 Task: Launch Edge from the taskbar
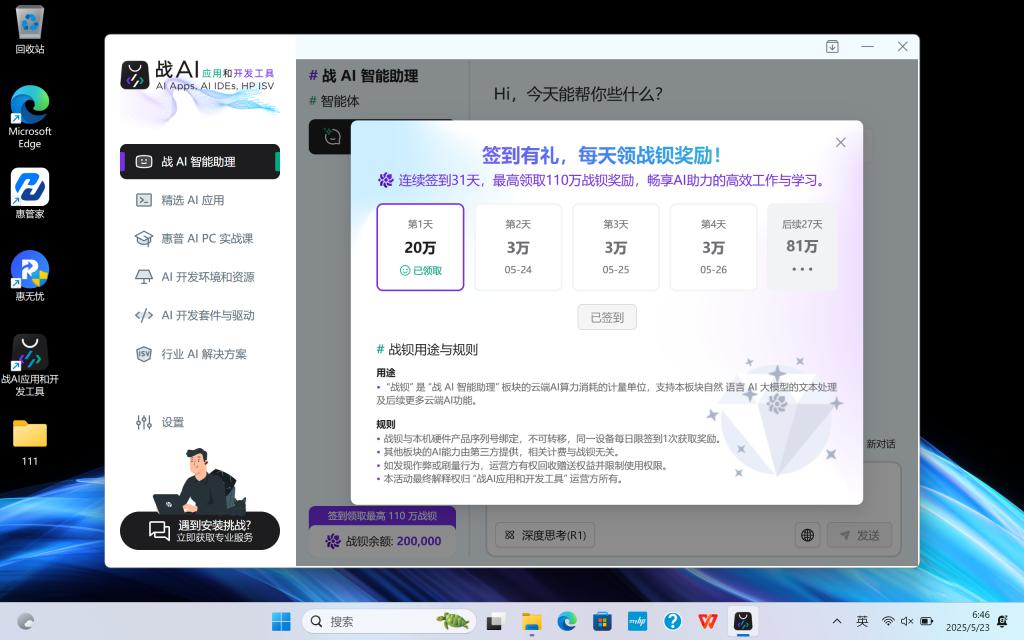pyautogui.click(x=567, y=621)
